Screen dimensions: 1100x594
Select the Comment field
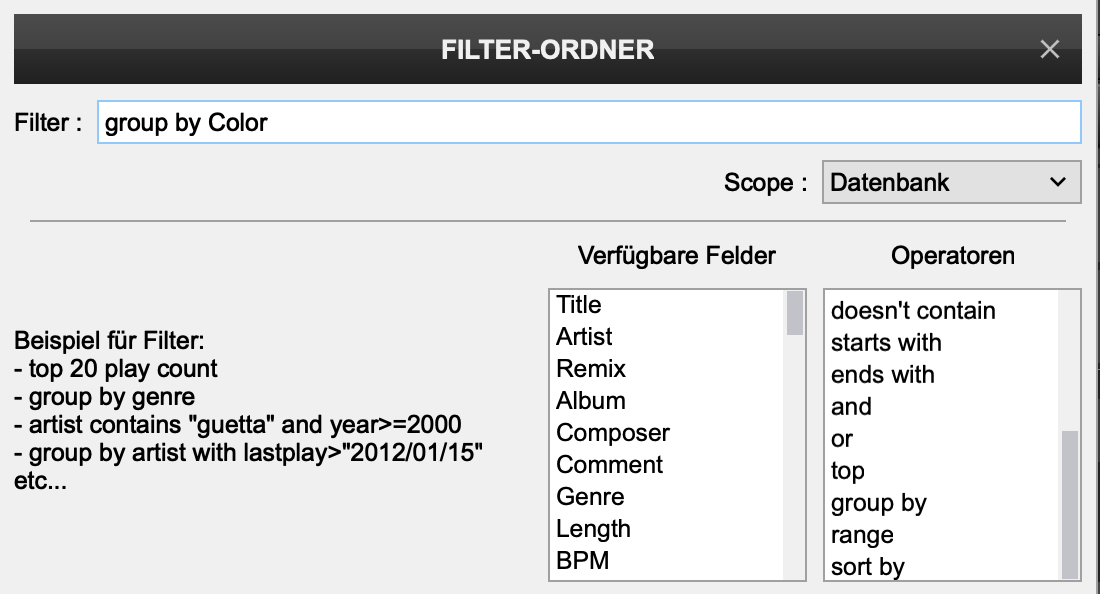click(x=609, y=465)
